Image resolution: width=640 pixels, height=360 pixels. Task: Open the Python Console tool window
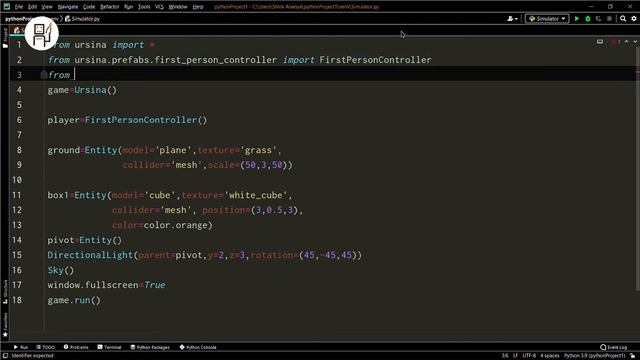pos(198,347)
